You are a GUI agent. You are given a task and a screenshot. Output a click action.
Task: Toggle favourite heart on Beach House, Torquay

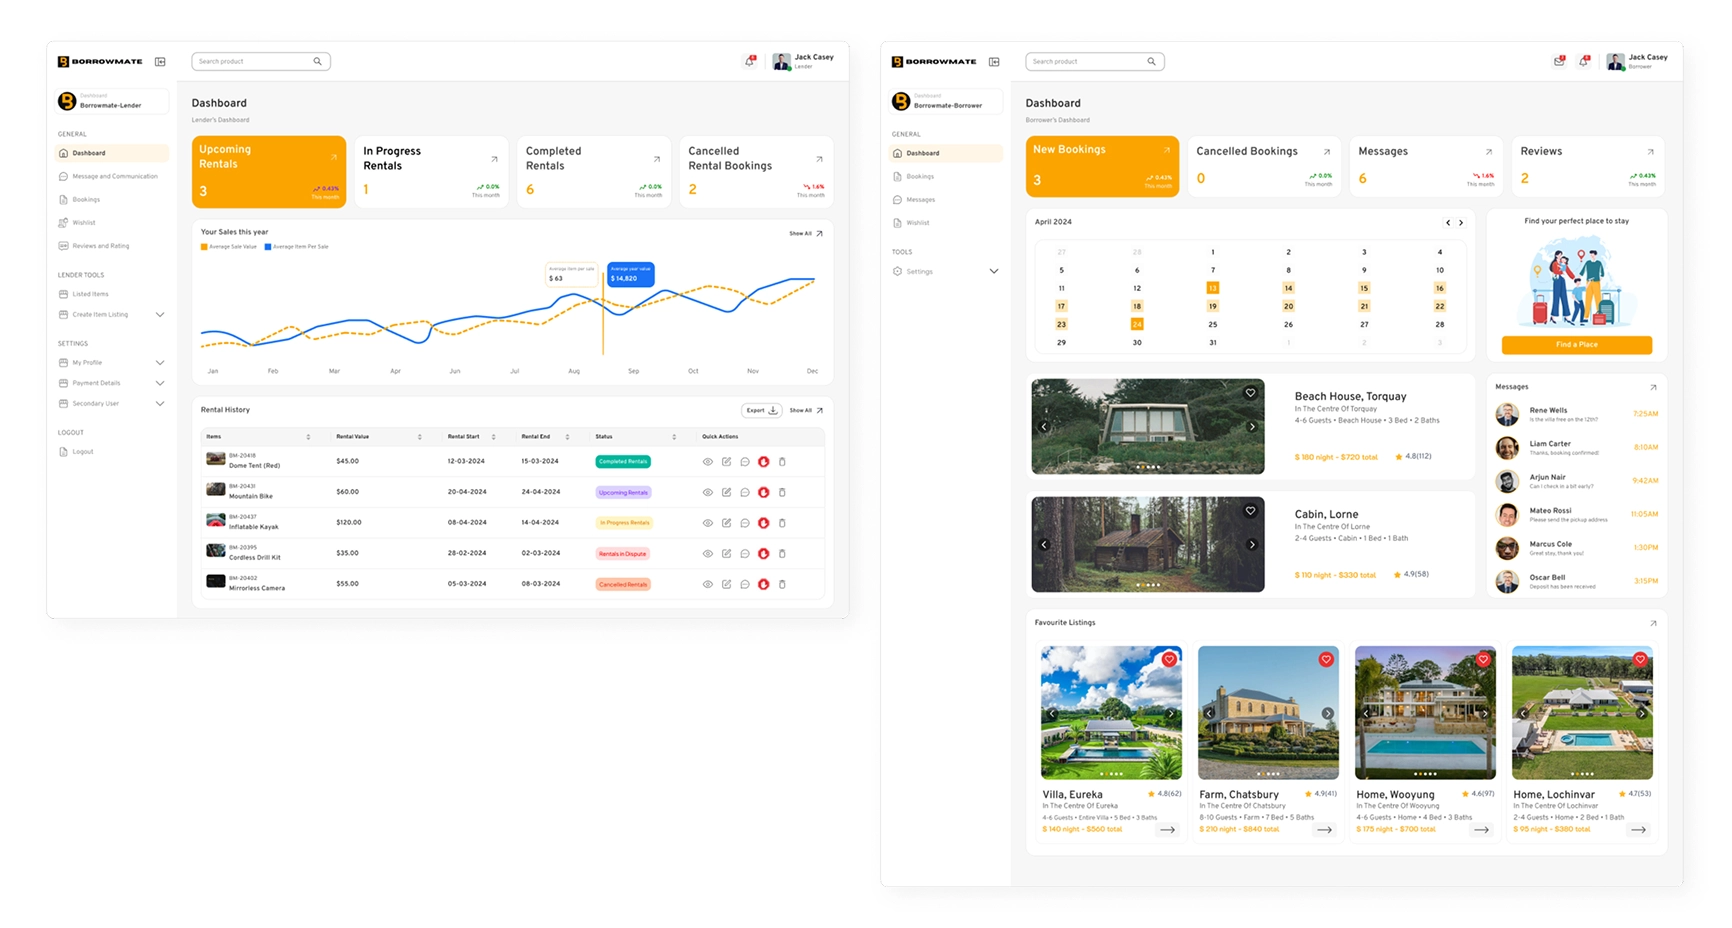[1250, 393]
